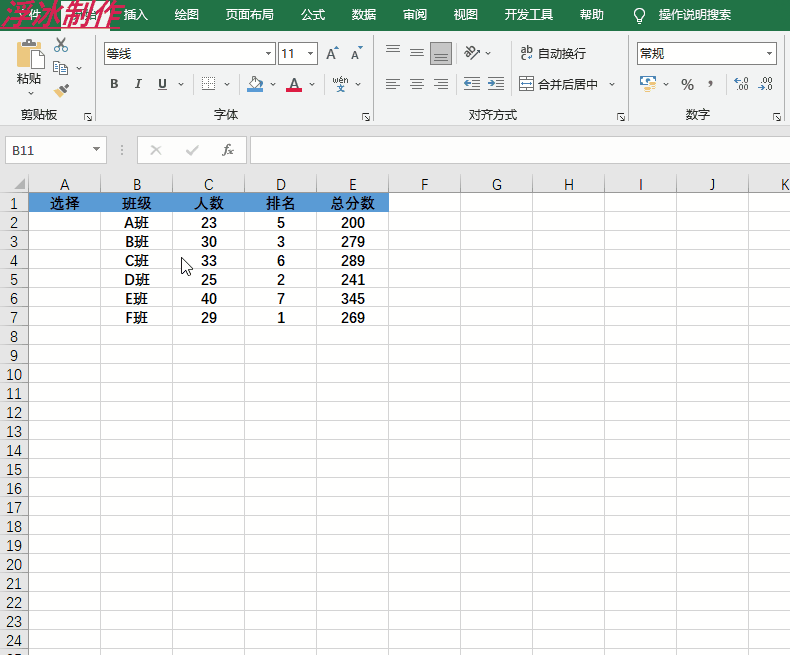Increase indent
The image size is (790, 655).
click(496, 84)
